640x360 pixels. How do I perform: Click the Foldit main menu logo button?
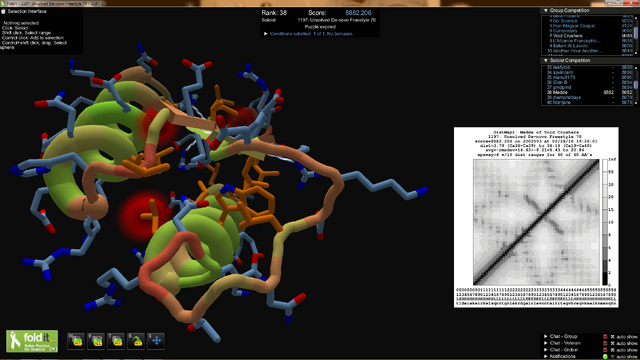coord(32,341)
